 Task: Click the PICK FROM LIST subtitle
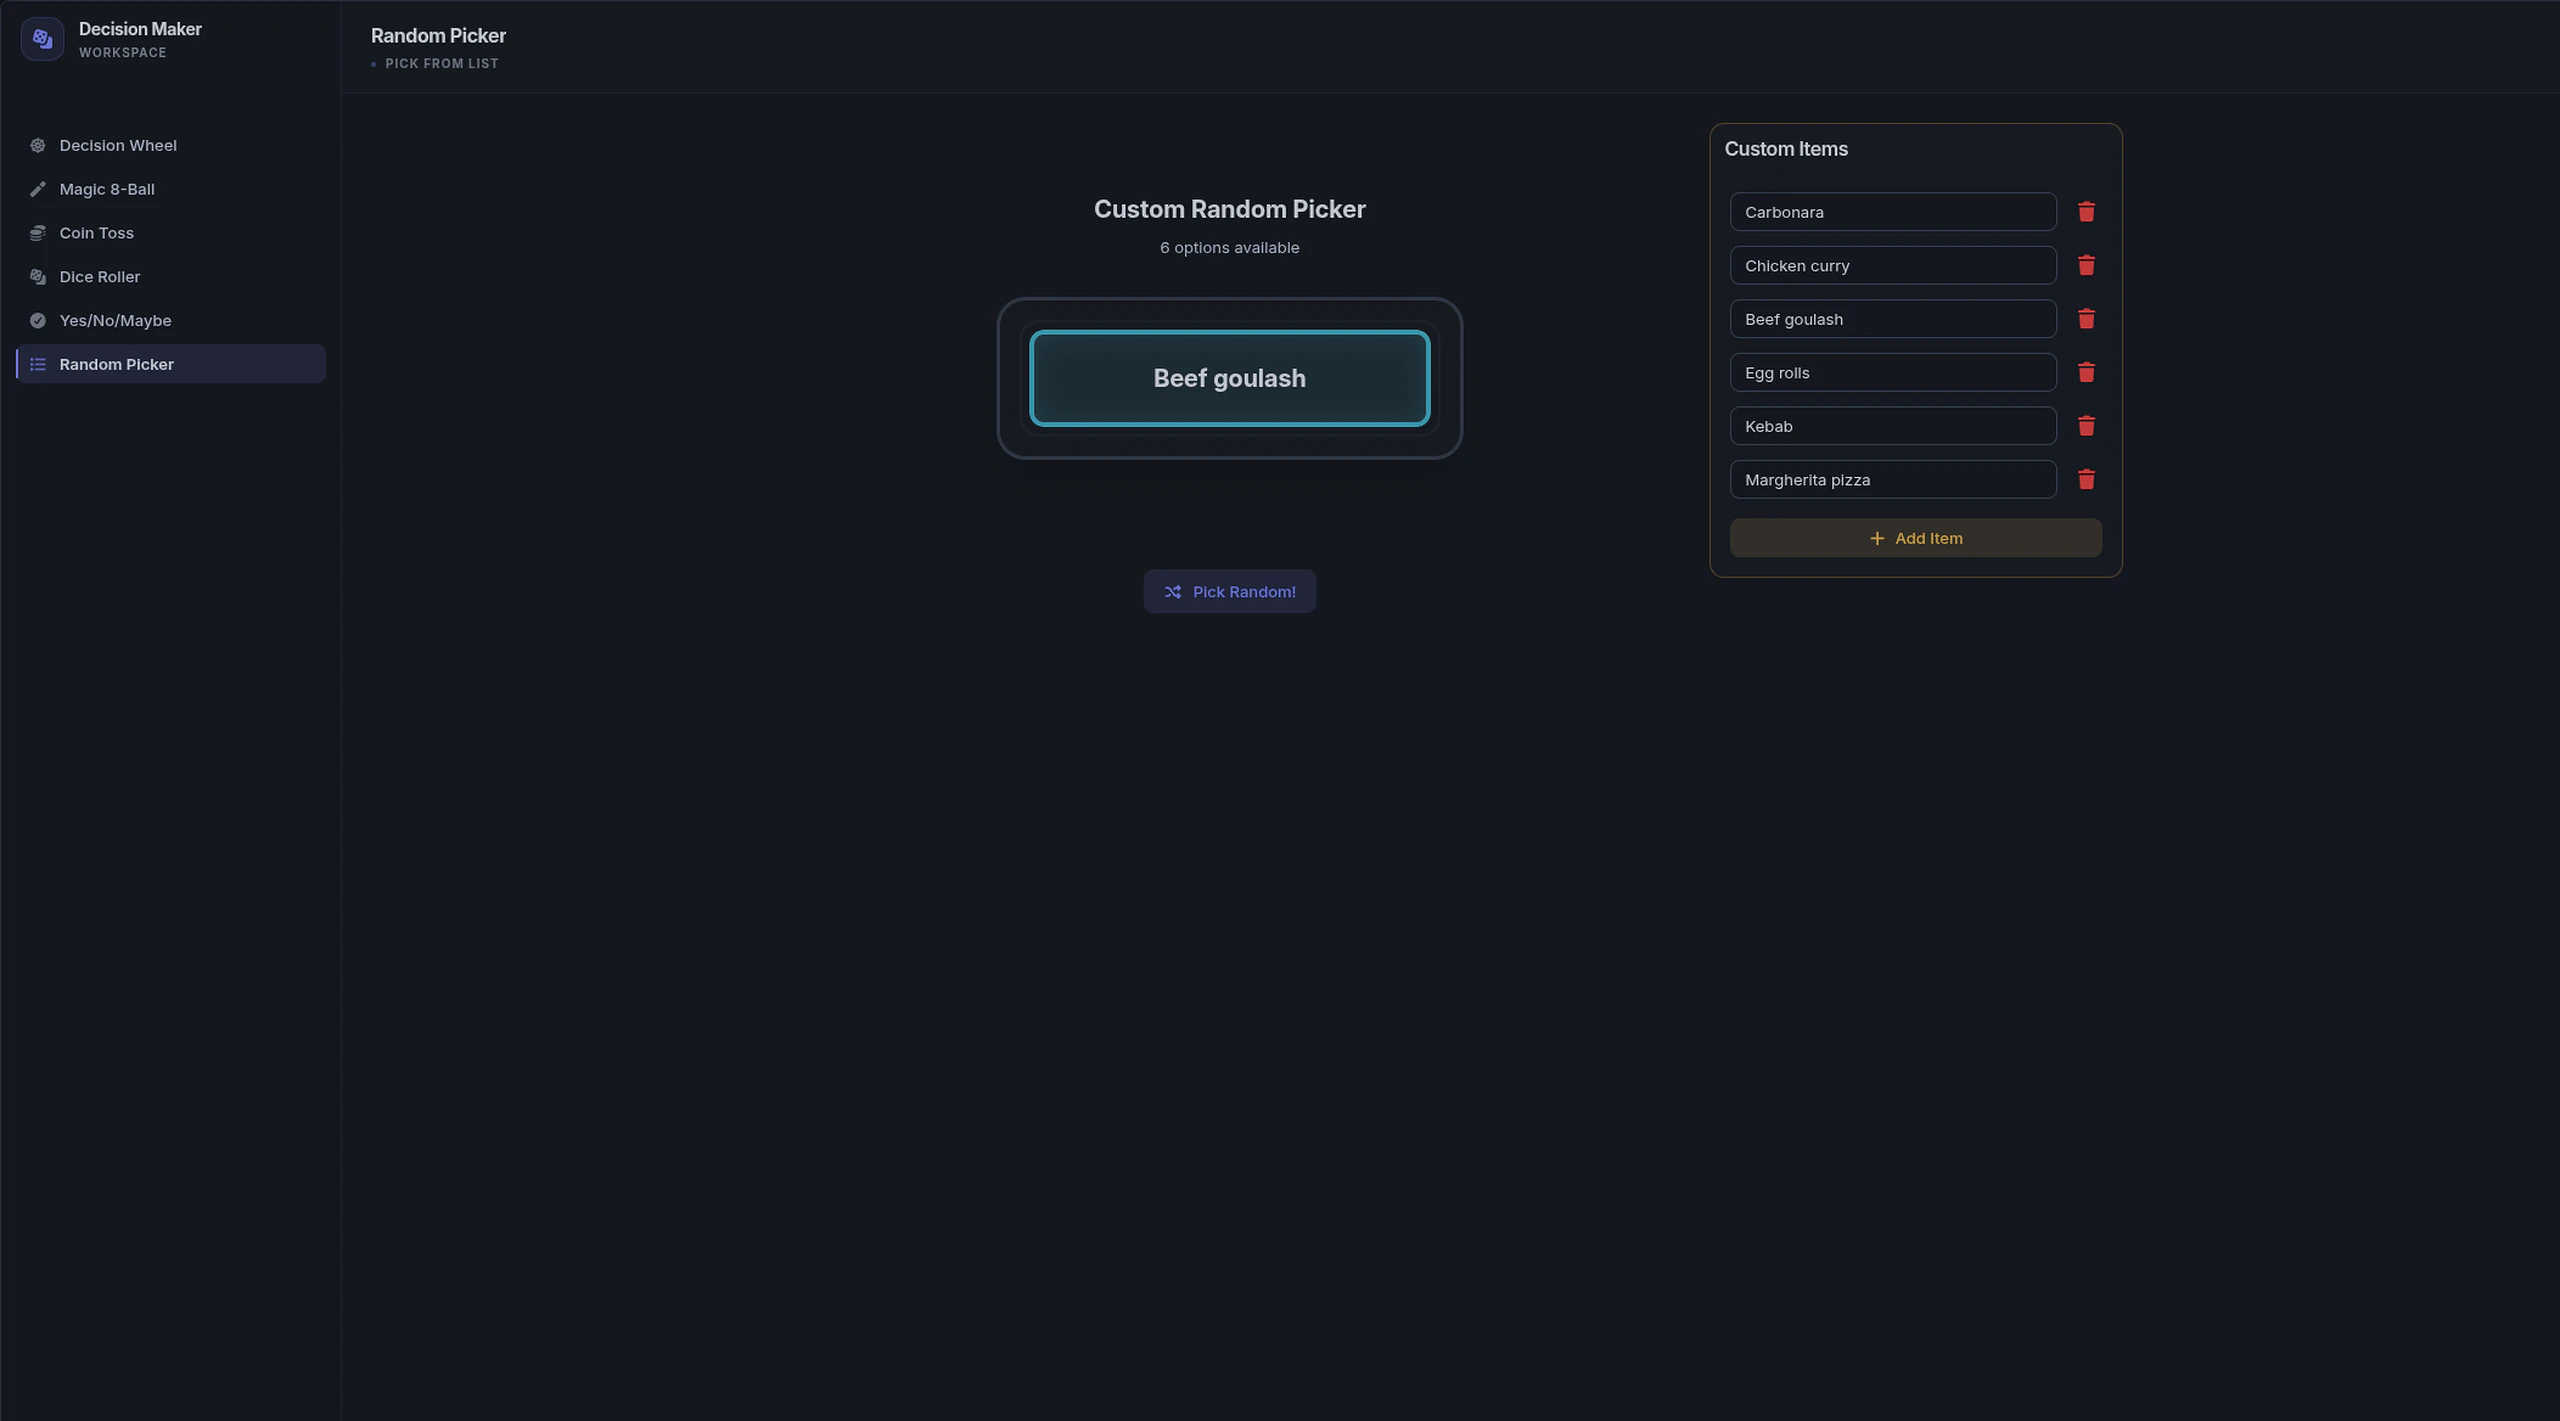(442, 64)
